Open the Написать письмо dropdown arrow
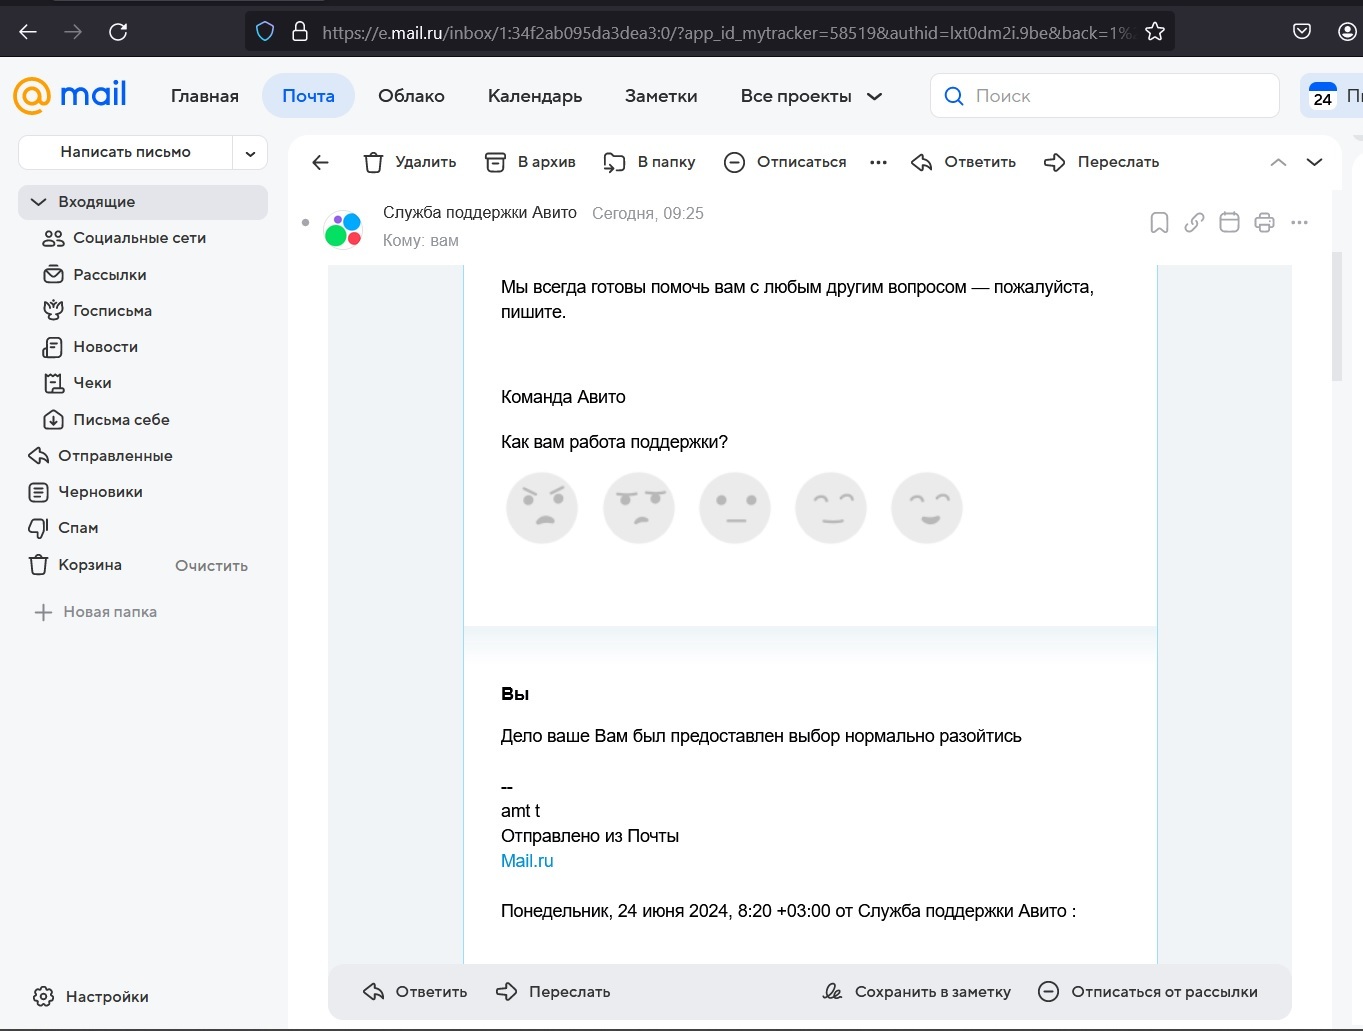 pos(250,153)
